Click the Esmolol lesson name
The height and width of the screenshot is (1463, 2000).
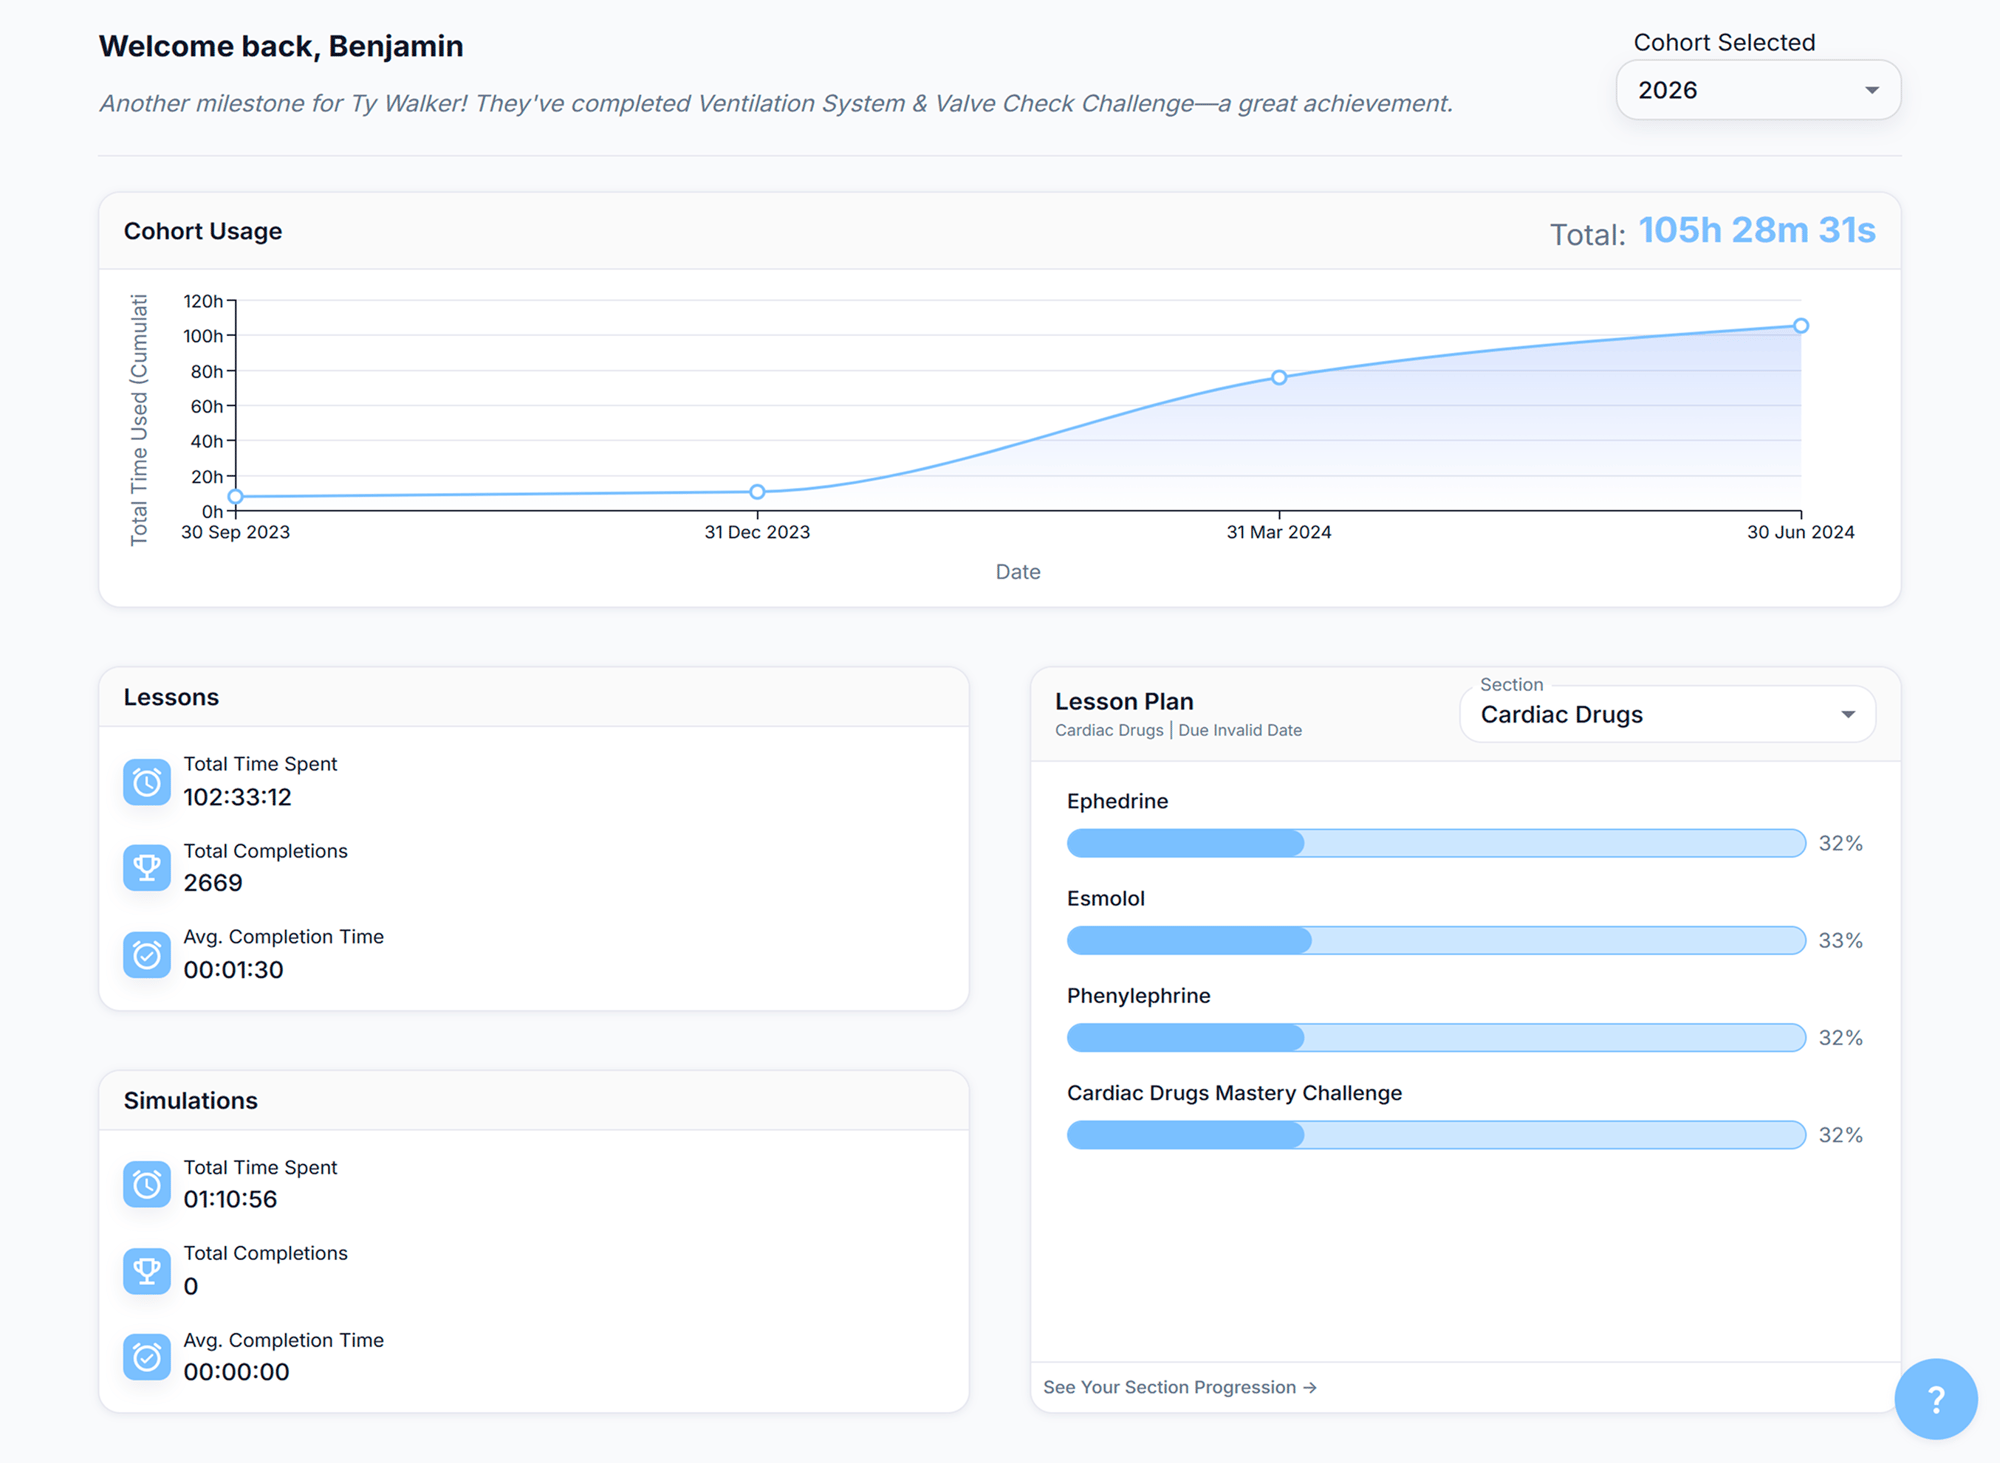pyautogui.click(x=1106, y=898)
